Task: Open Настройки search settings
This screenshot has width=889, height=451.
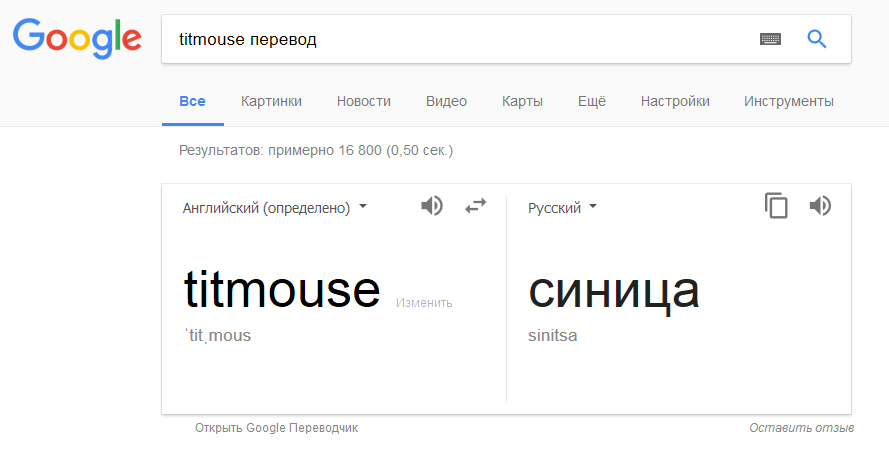Action: coord(675,101)
